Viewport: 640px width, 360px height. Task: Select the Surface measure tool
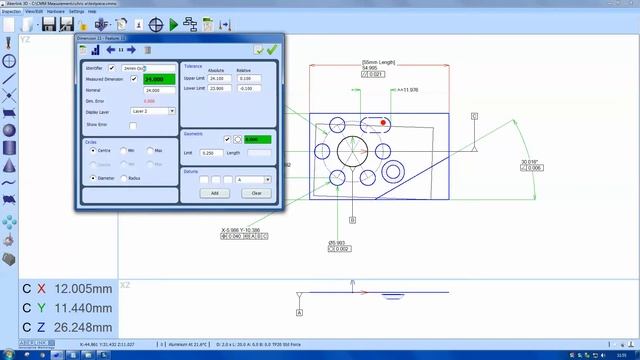click(9, 200)
